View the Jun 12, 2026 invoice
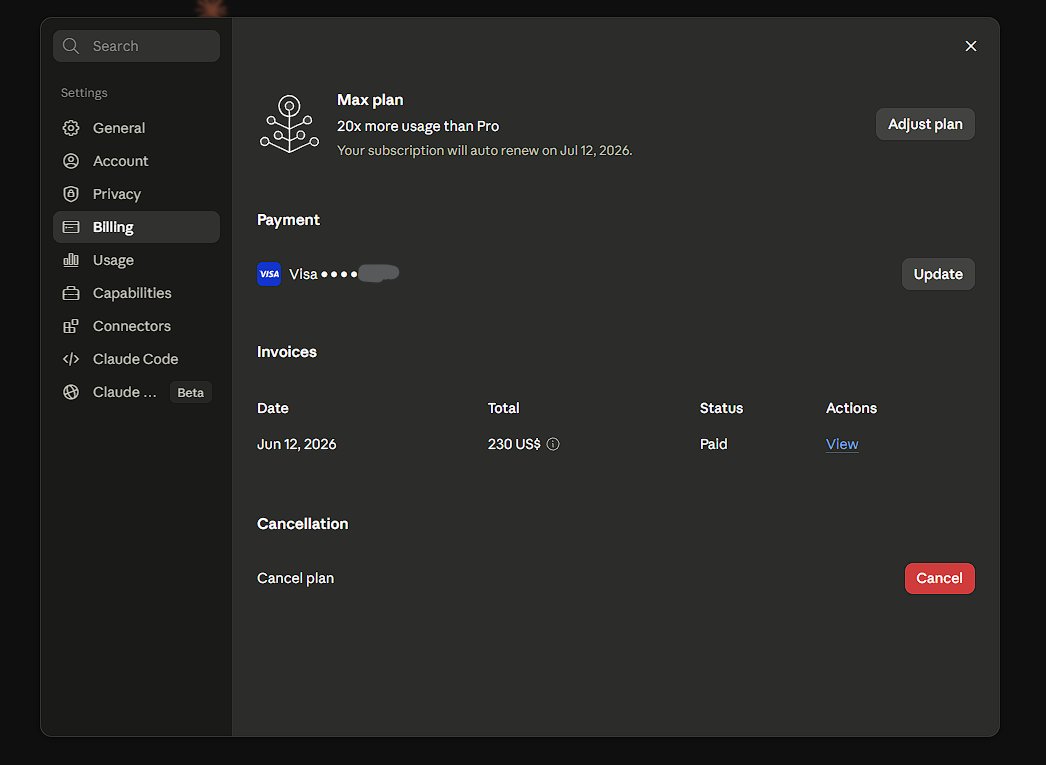 click(x=842, y=444)
